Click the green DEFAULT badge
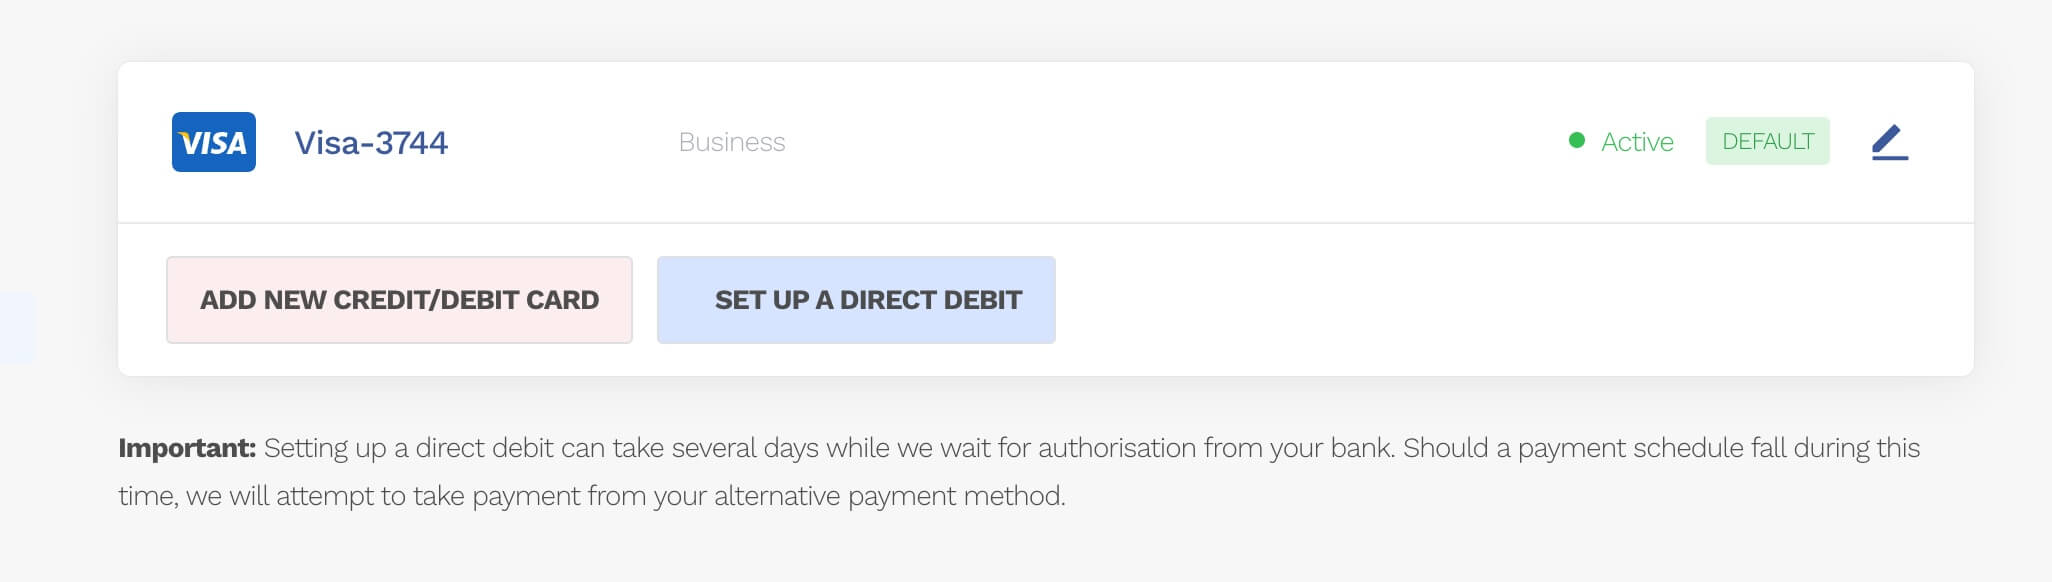Viewport: 2052px width, 582px height. (1767, 141)
